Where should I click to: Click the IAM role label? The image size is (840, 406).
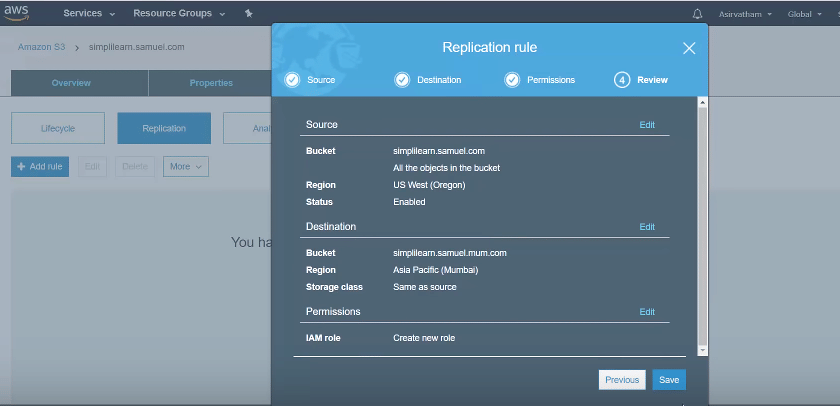tap(323, 338)
